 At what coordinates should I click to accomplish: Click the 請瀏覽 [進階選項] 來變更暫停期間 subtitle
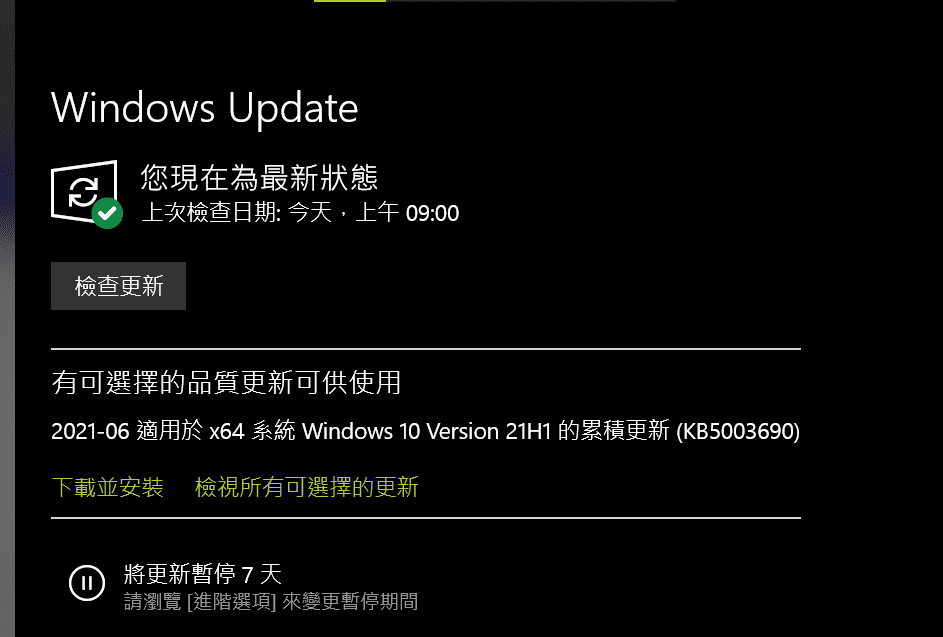tap(271, 601)
